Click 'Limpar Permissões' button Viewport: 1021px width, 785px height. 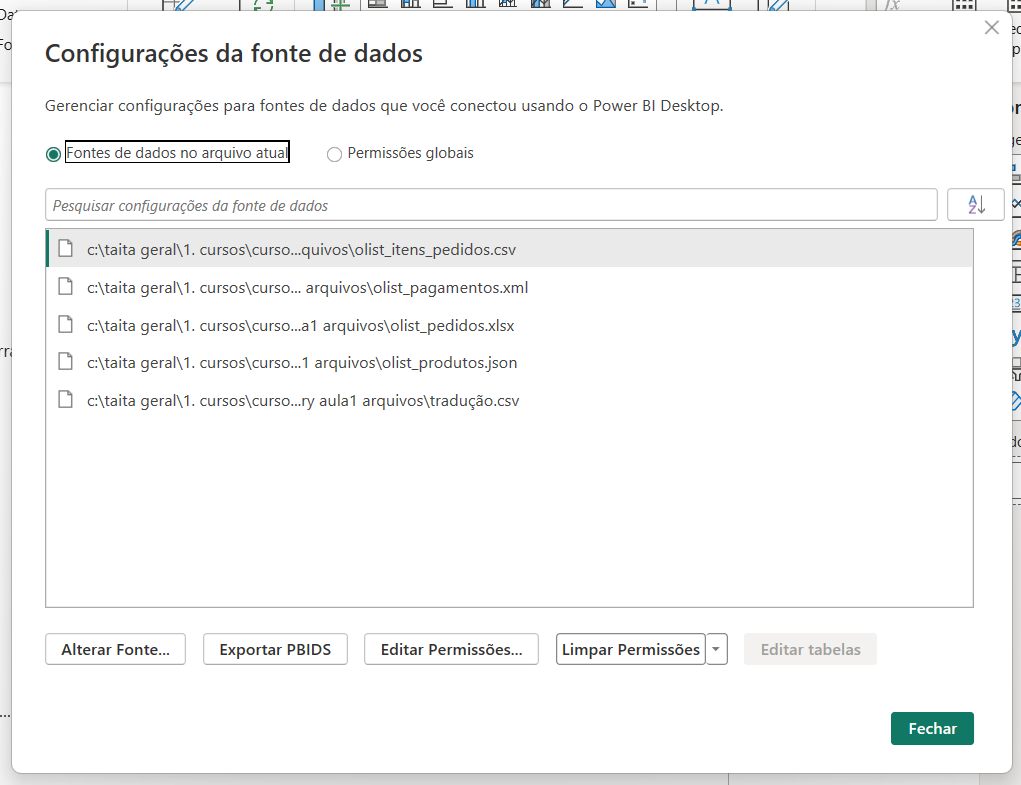click(630, 649)
